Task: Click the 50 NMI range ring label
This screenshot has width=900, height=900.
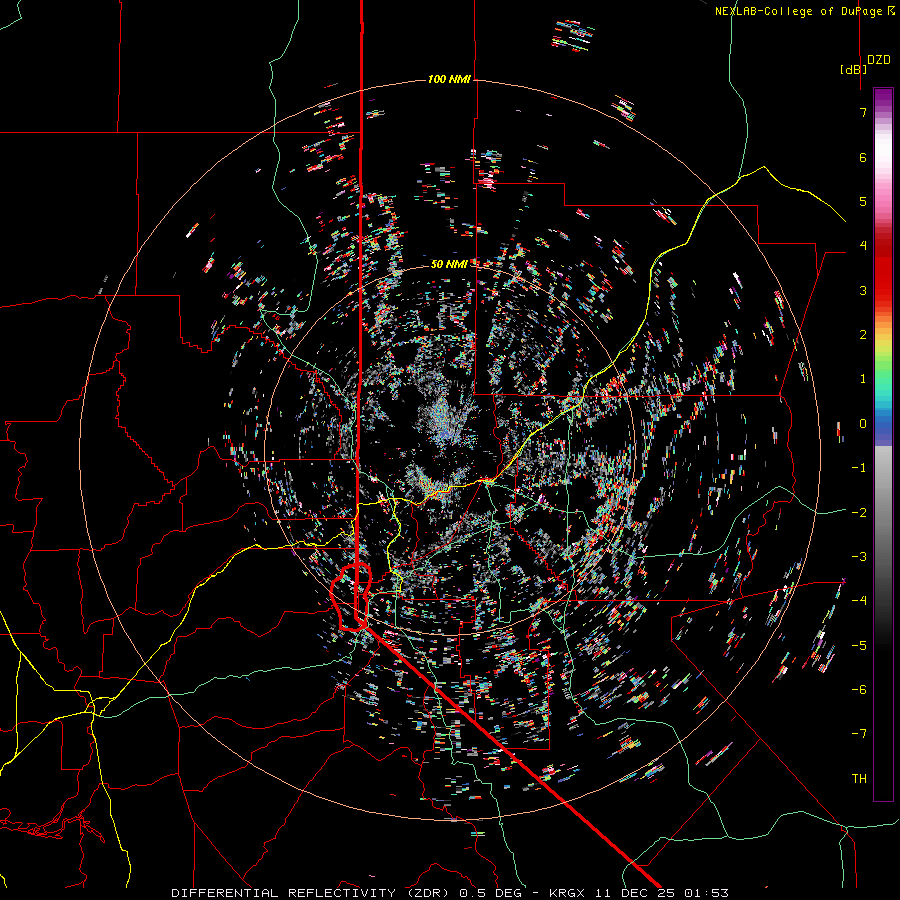Action: [449, 264]
